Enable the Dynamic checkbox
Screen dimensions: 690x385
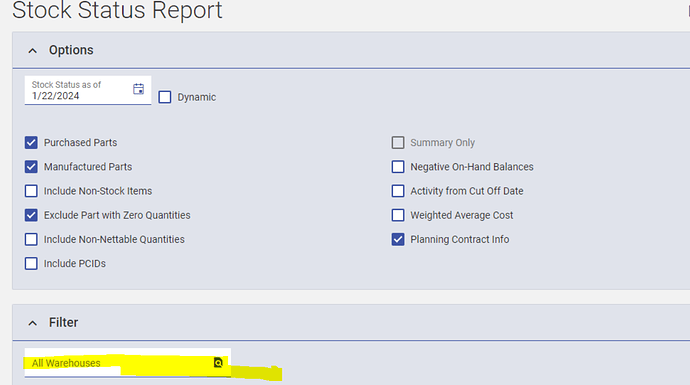(165, 97)
